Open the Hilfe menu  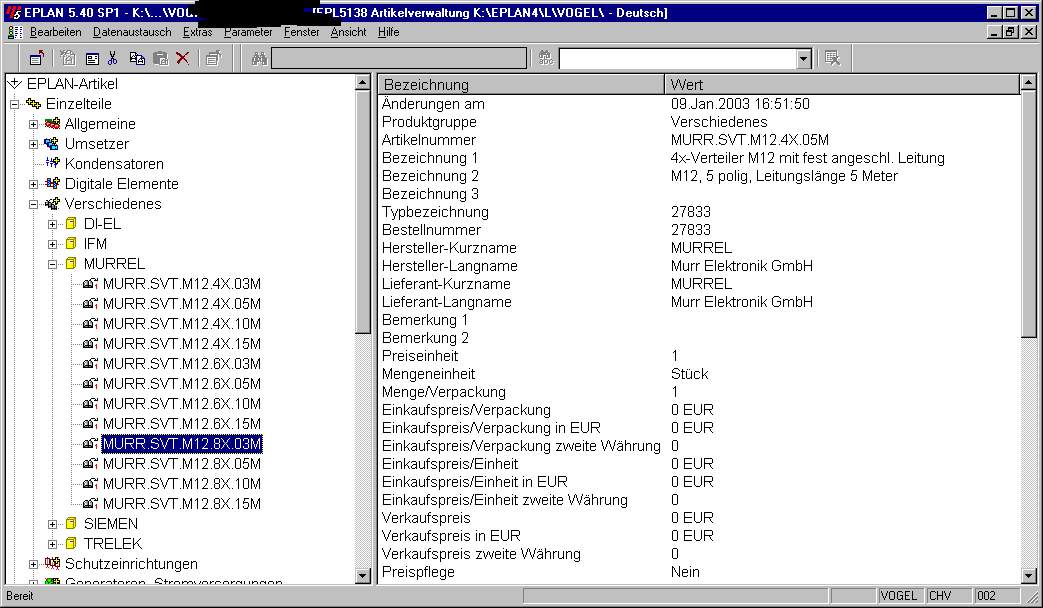point(388,32)
